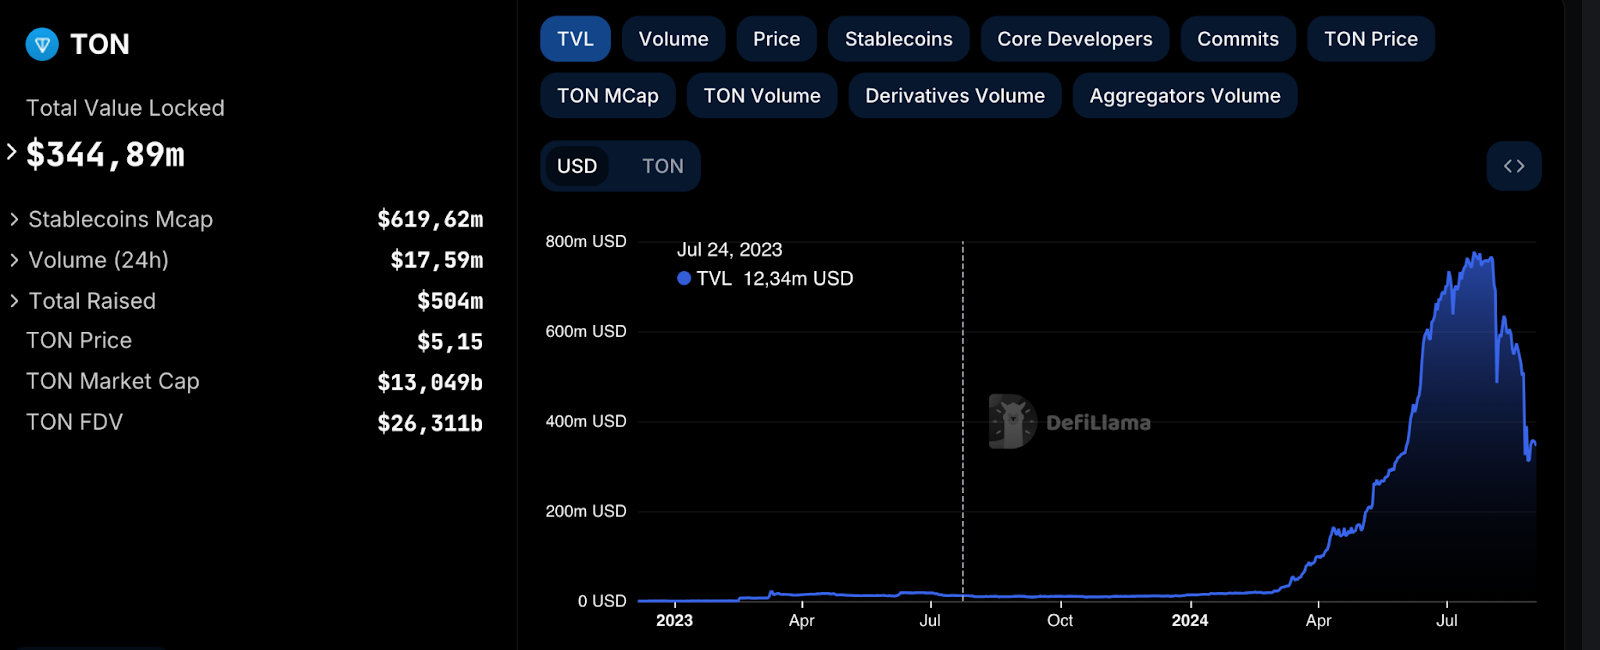
Task: Enable the Volume chart metric
Action: [x=673, y=39]
